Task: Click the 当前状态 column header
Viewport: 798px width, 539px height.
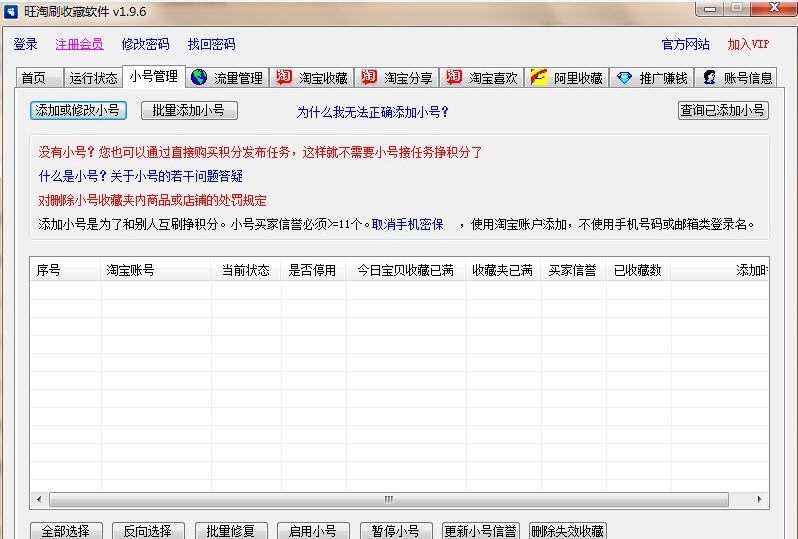Action: pos(246,270)
